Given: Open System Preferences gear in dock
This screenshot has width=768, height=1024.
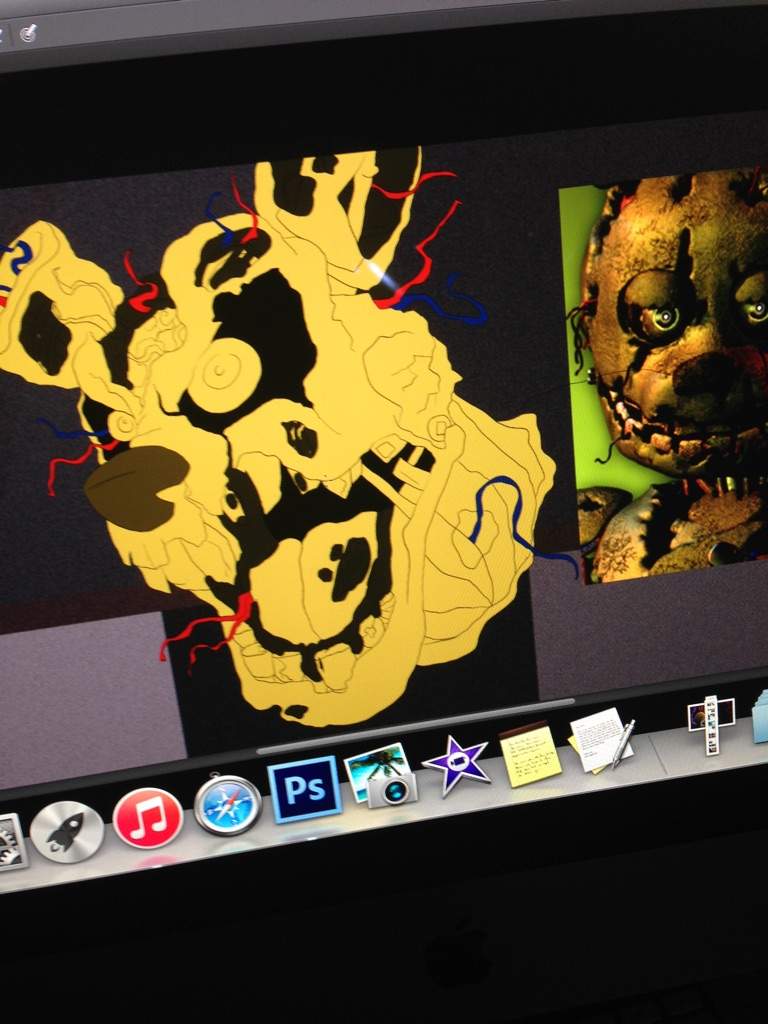Looking at the screenshot, I should 12,842.
